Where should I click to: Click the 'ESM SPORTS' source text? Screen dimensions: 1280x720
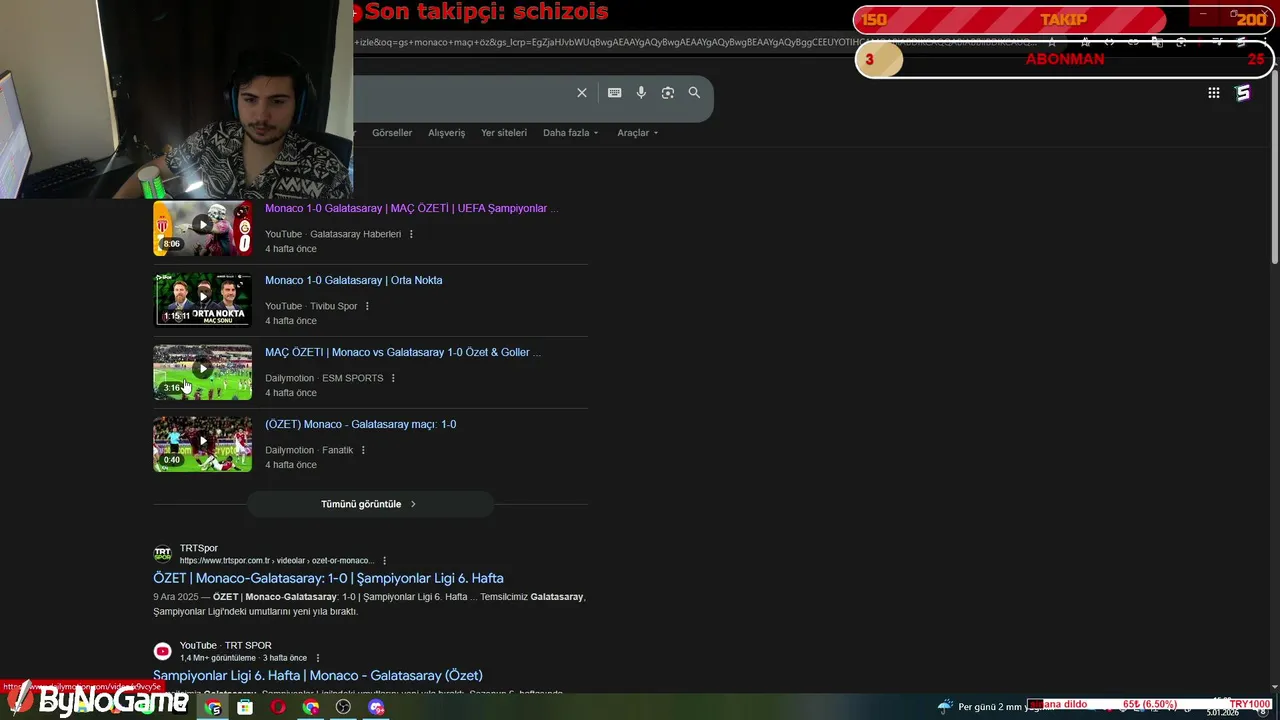click(x=352, y=378)
